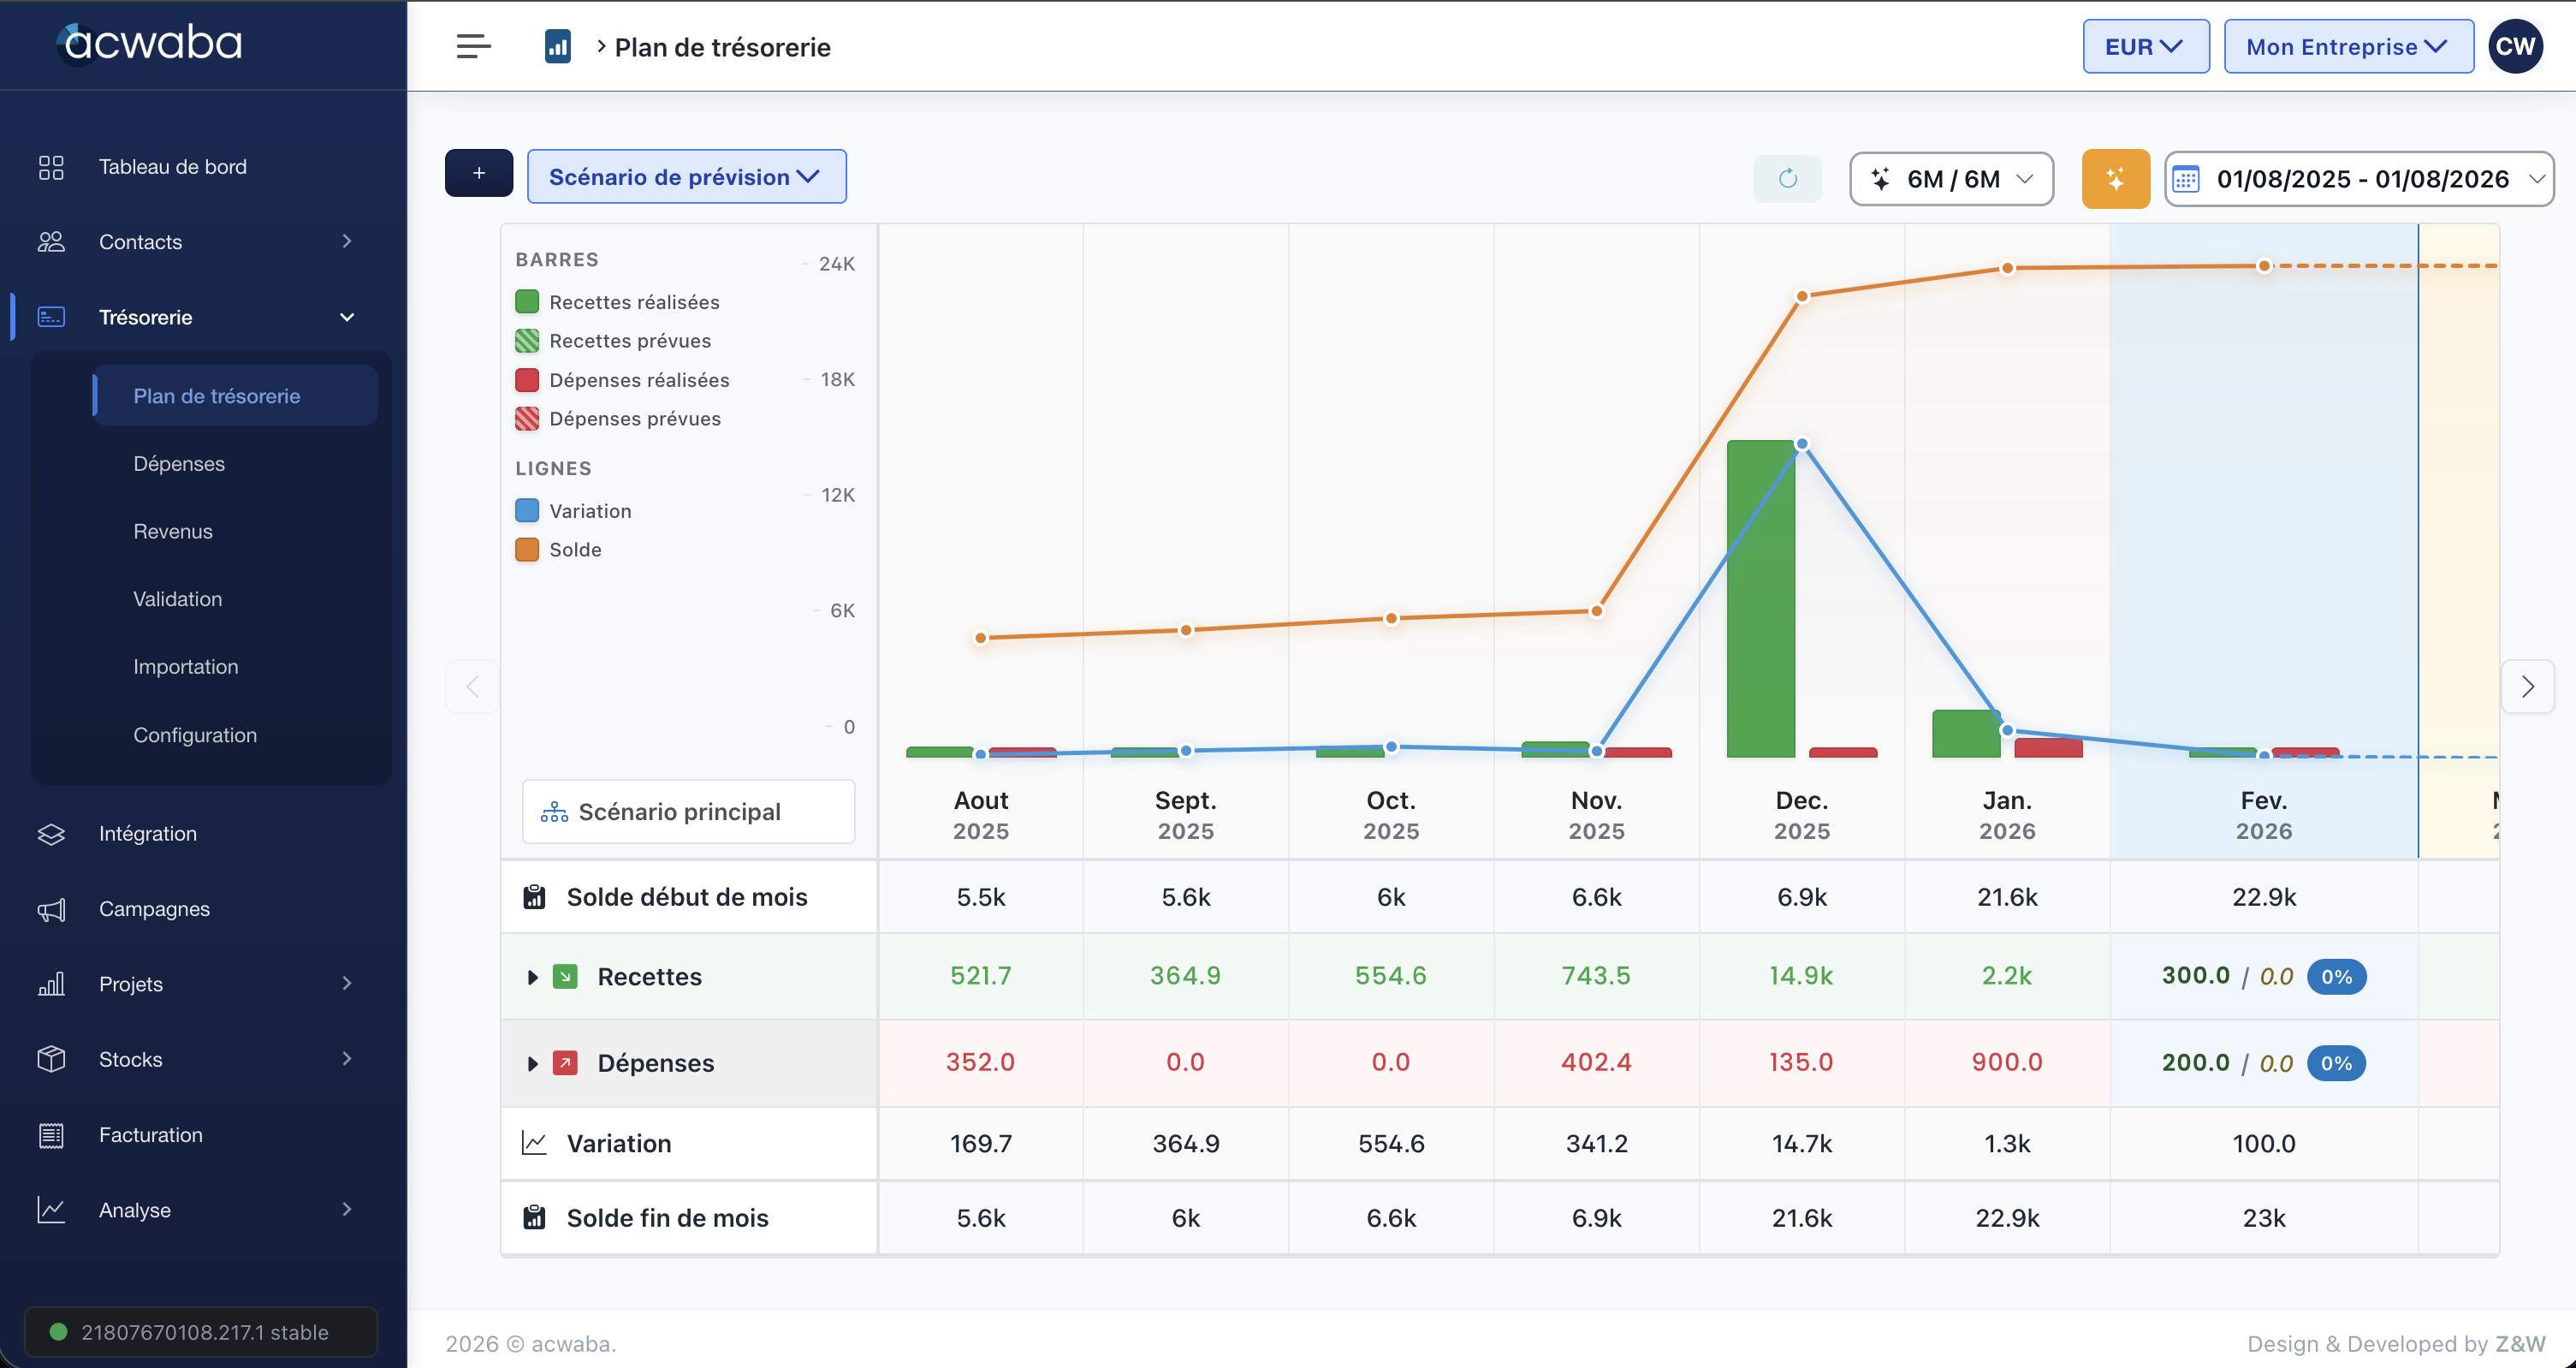This screenshot has height=1368, width=2576.
Task: Click the refresh icon button
Action: click(1787, 178)
